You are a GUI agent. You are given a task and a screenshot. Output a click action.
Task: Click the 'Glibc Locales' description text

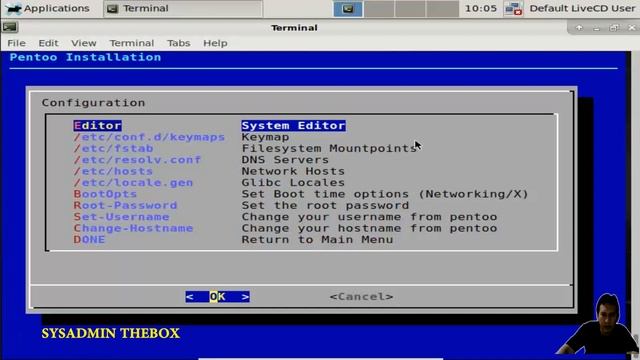[293, 183]
